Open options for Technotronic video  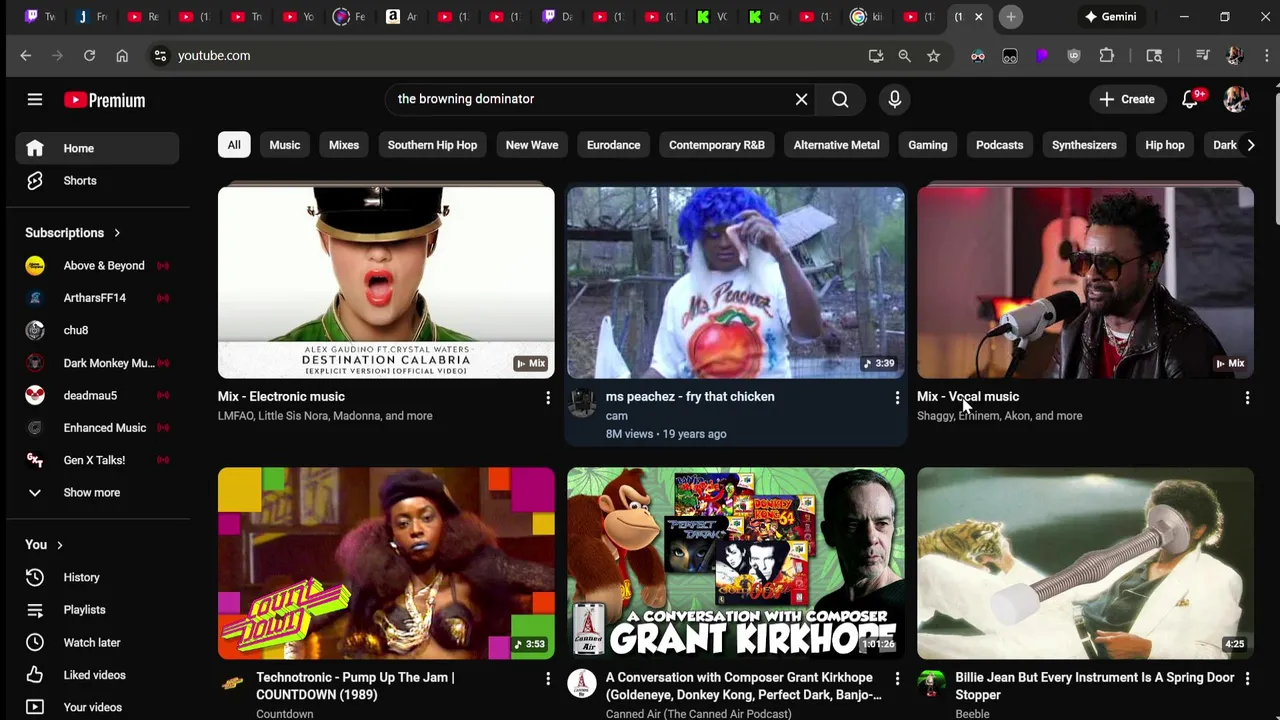point(547,679)
